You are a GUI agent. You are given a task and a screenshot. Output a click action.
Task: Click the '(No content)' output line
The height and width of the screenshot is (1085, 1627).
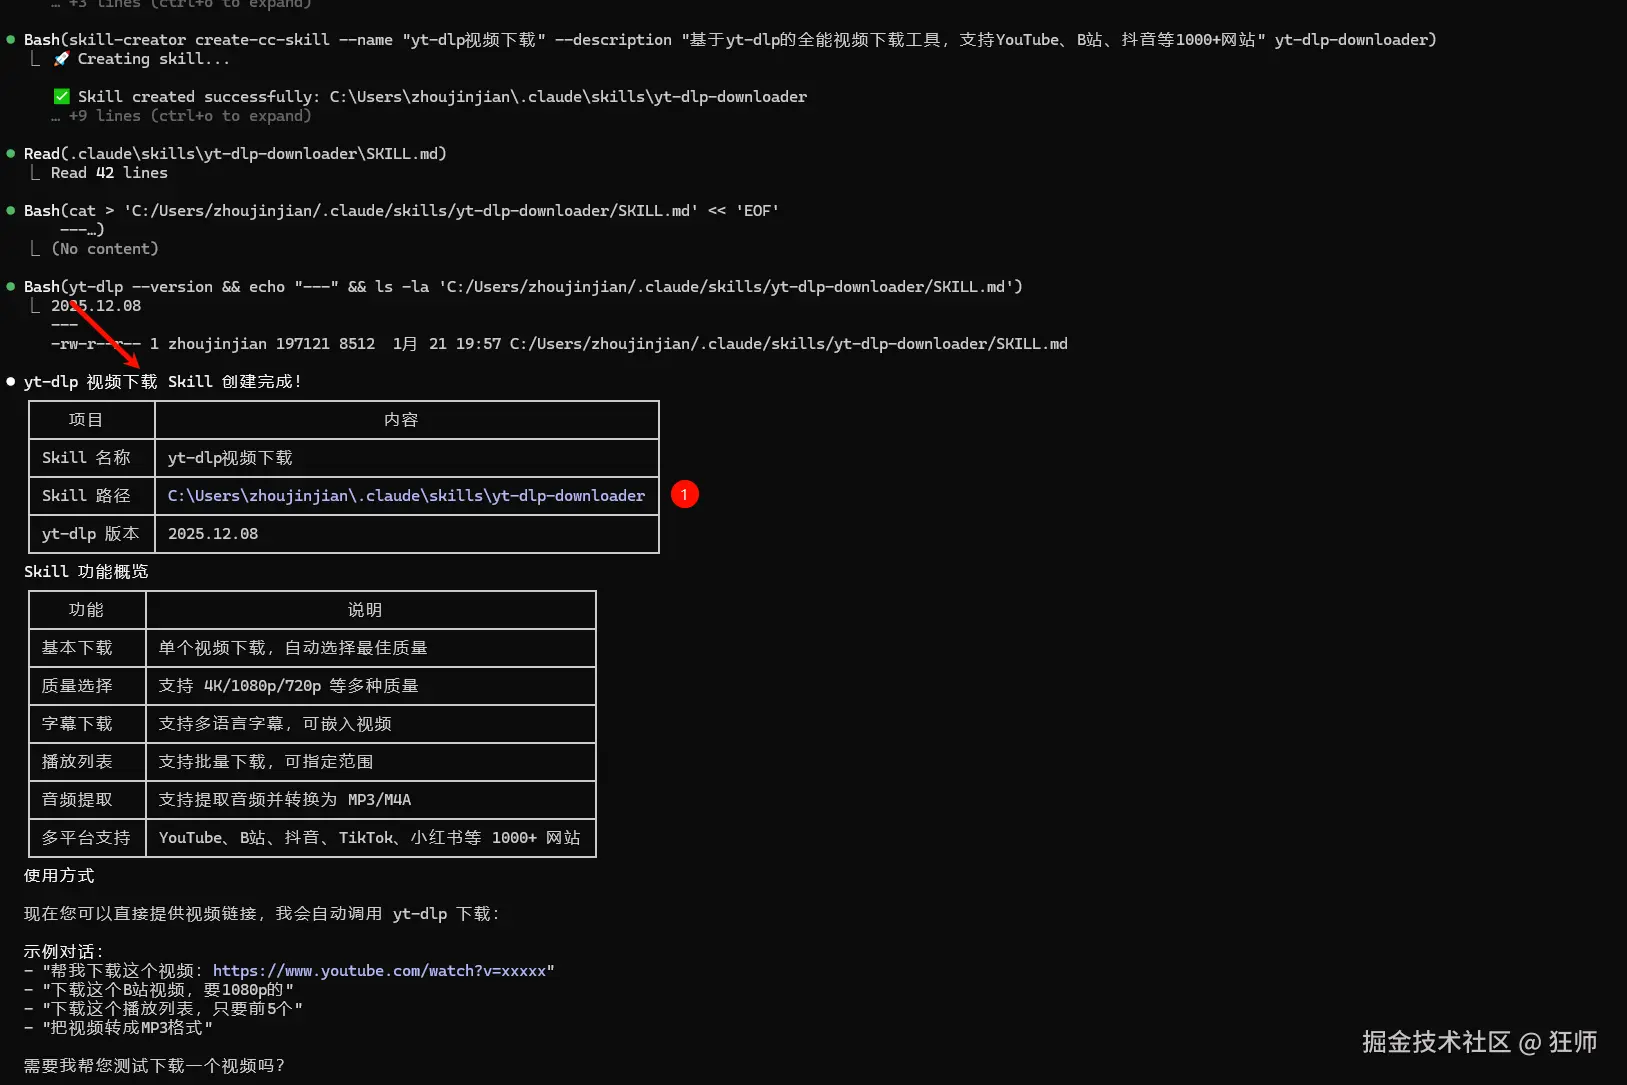(105, 249)
